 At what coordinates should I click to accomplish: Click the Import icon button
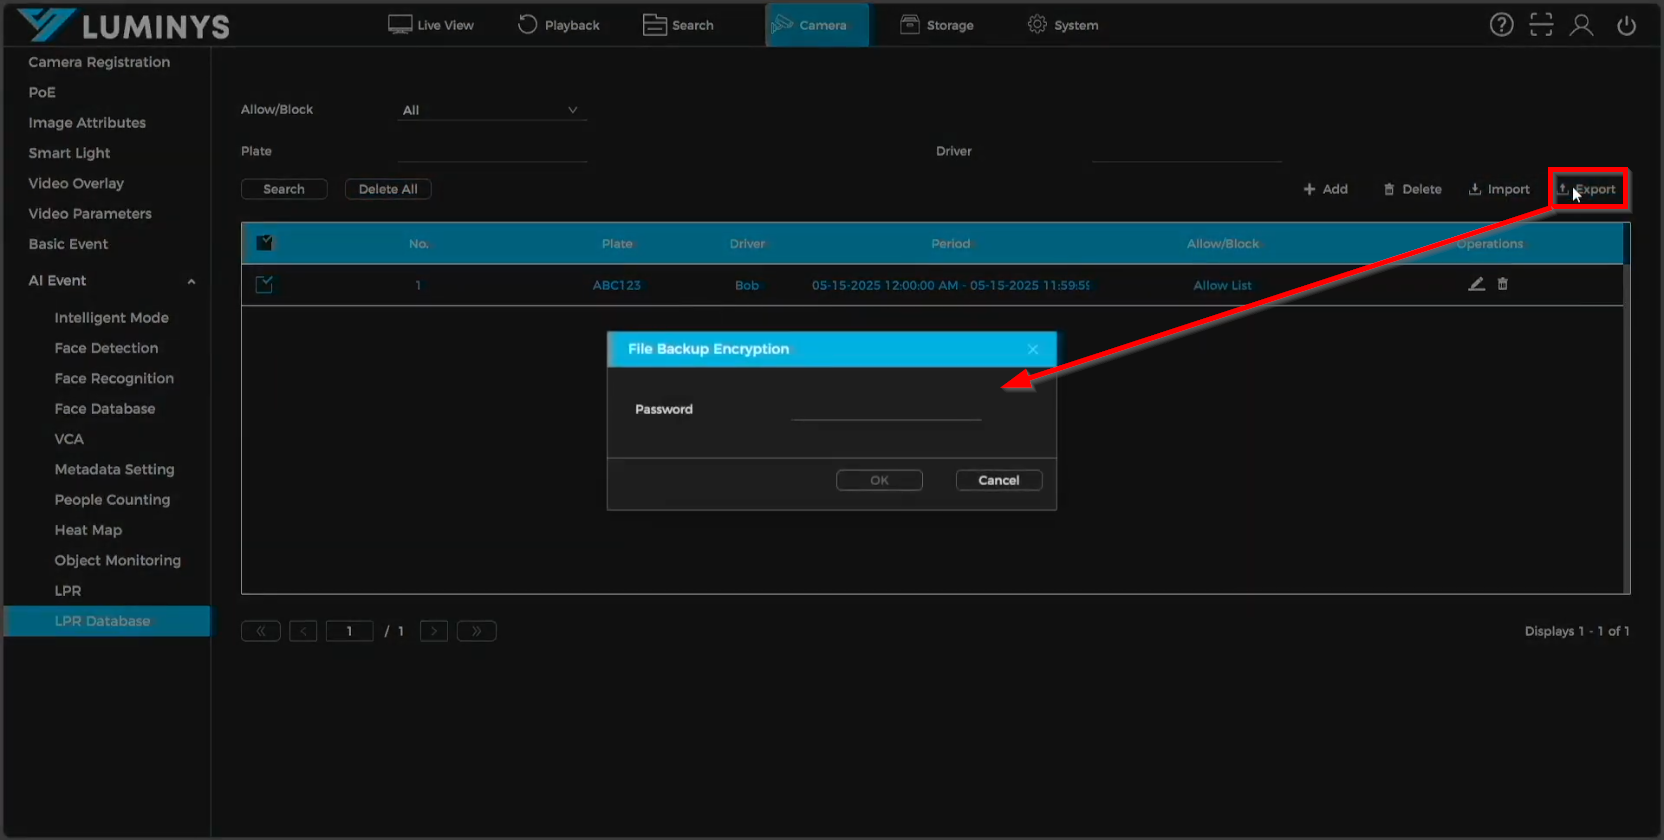tap(1499, 189)
